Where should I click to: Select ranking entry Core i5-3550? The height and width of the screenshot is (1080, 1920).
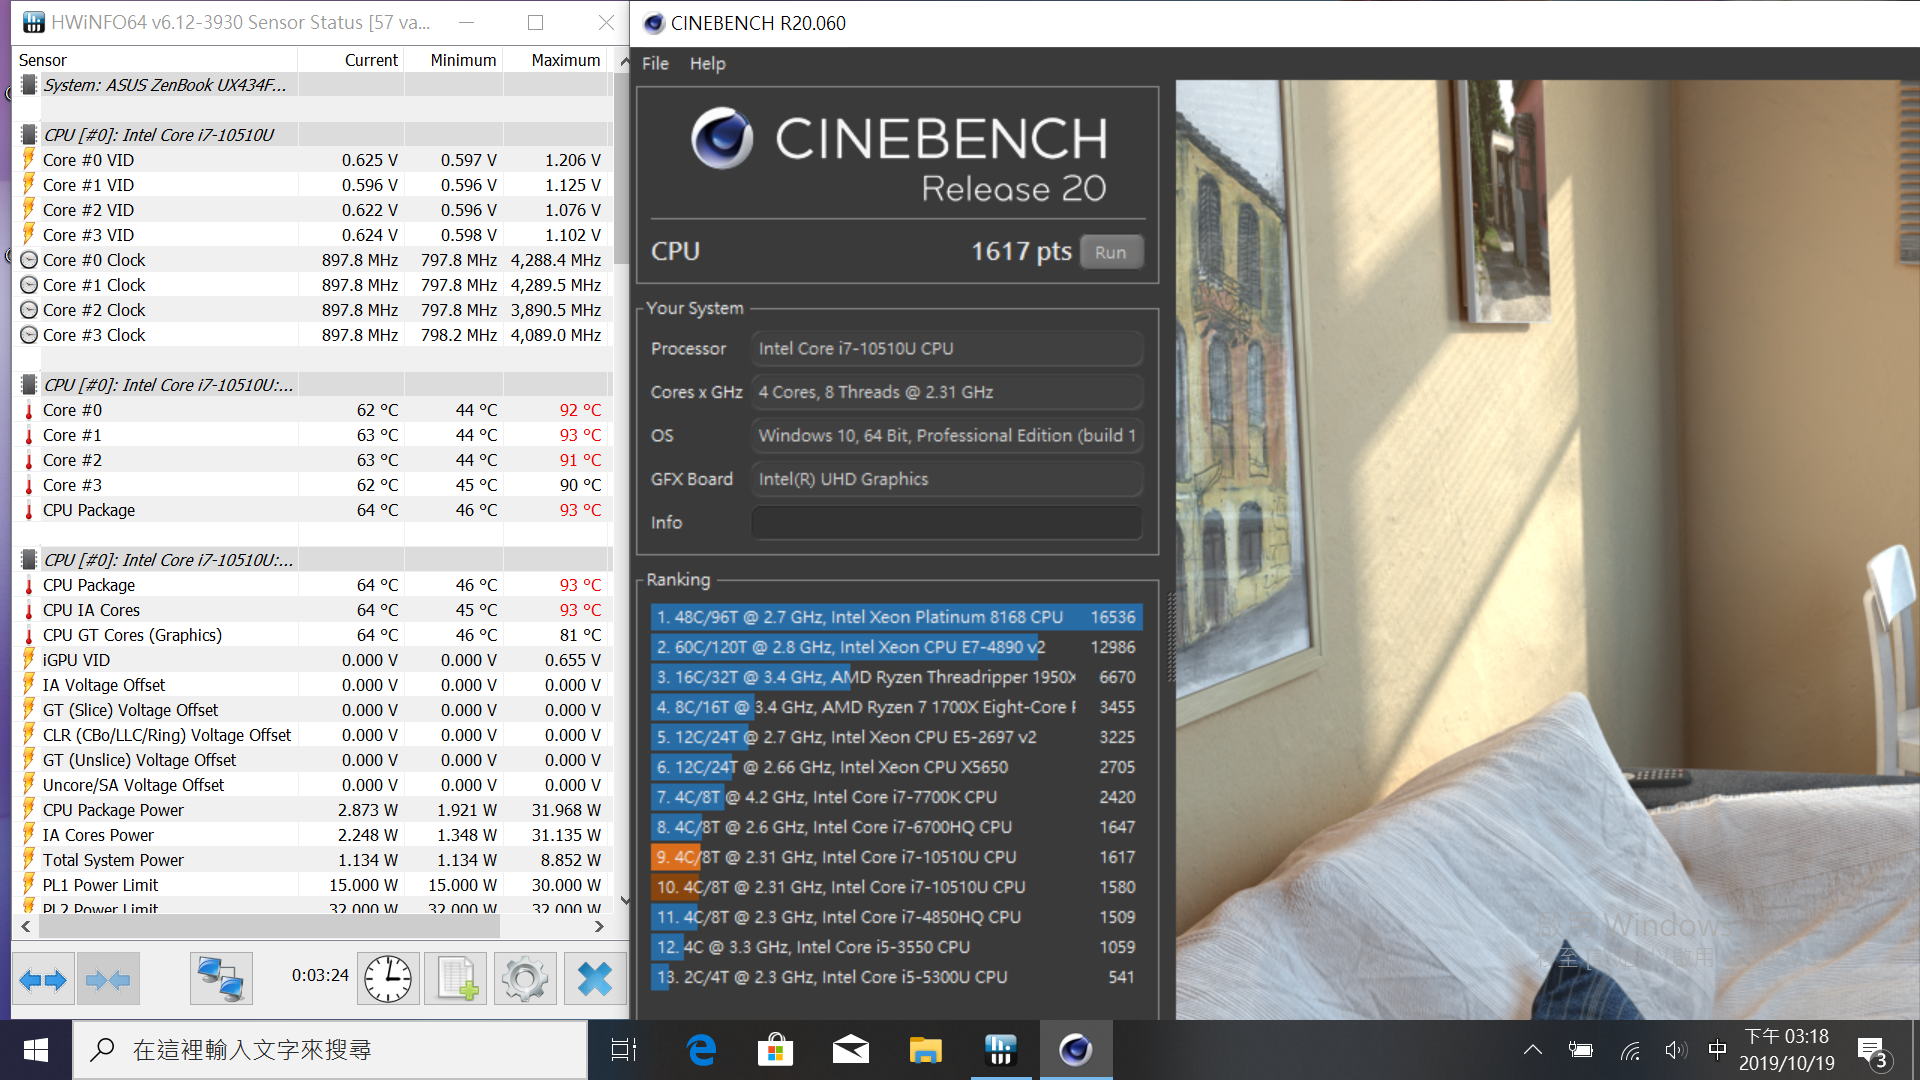click(x=895, y=947)
